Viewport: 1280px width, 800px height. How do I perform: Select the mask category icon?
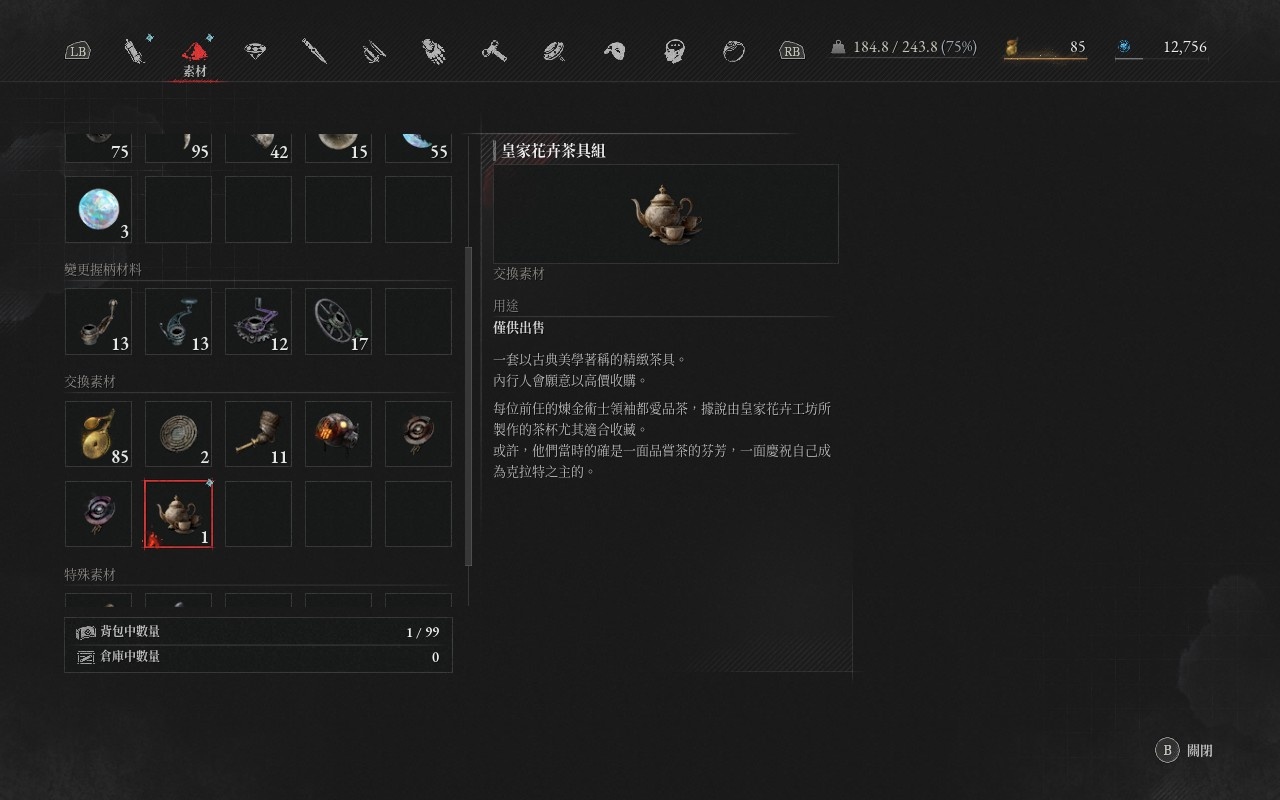(x=614, y=50)
